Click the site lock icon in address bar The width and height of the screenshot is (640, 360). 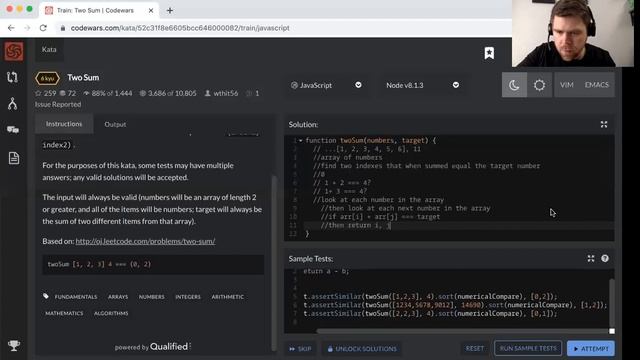tap(63, 28)
